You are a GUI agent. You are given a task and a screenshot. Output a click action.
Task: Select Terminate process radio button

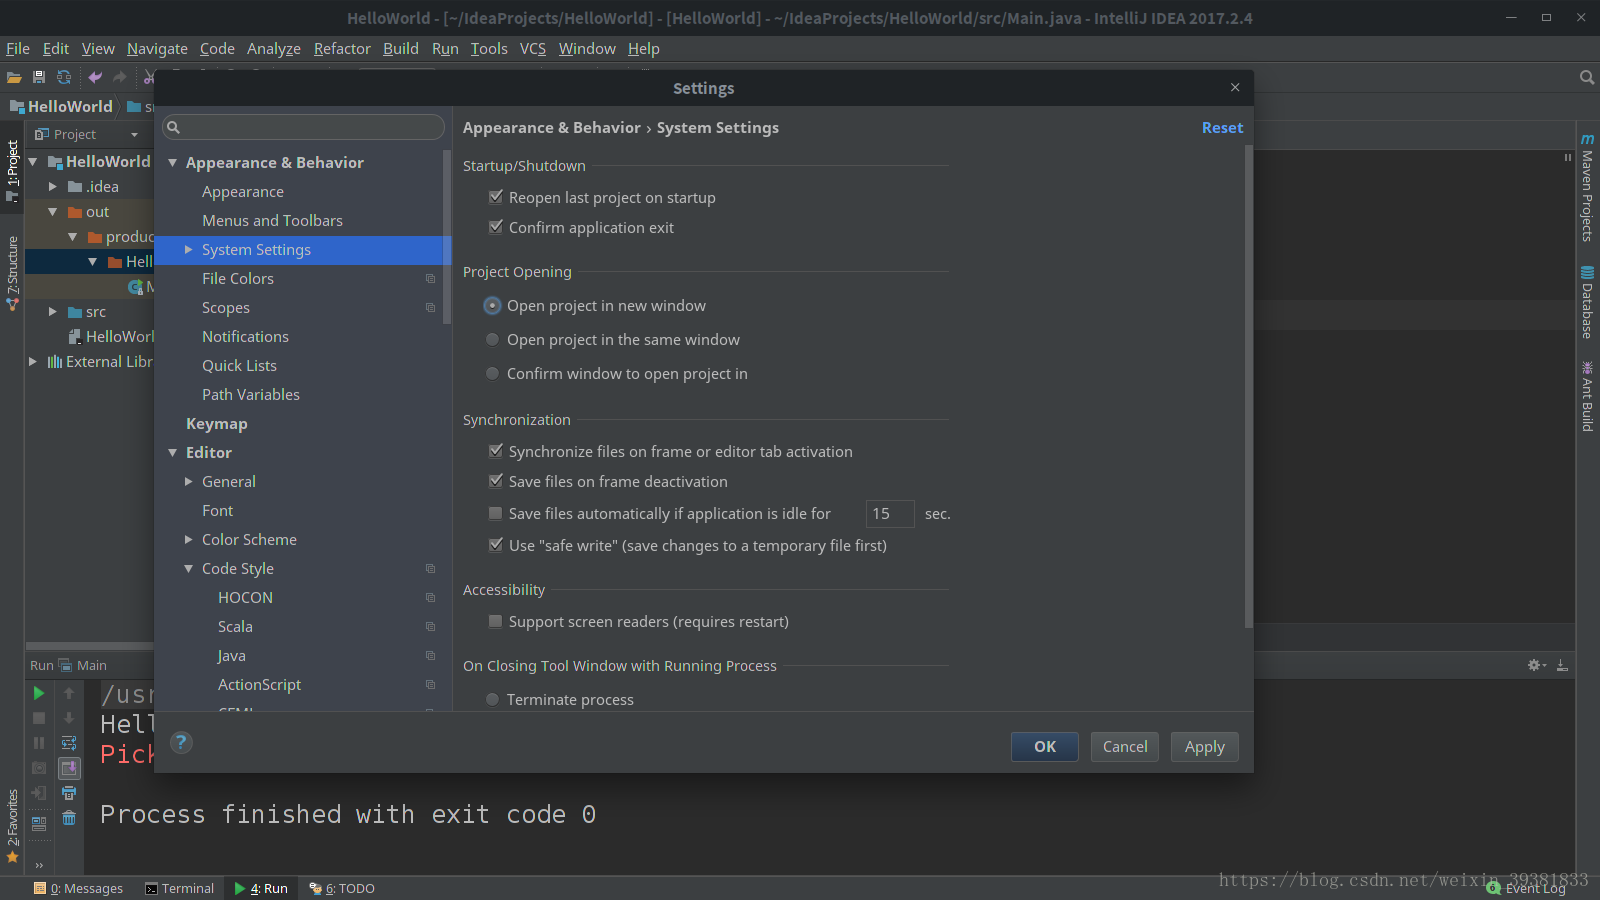point(492,699)
